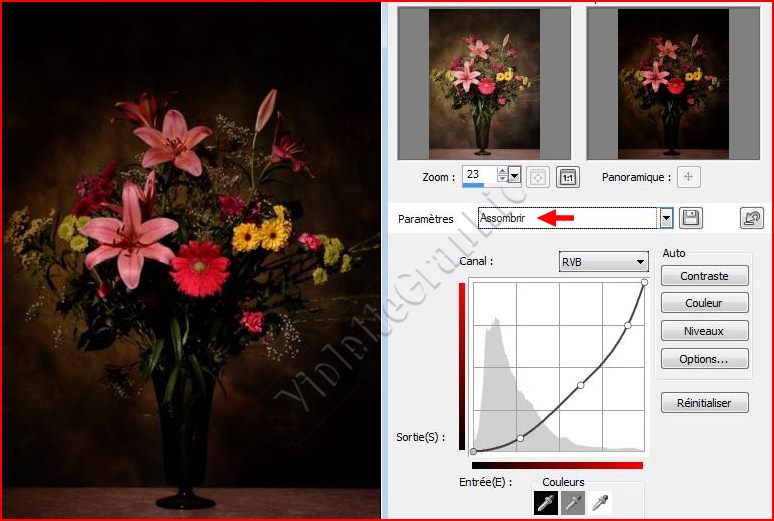The width and height of the screenshot is (774, 521).
Task: Click the Couleur auto button
Action: tap(704, 303)
